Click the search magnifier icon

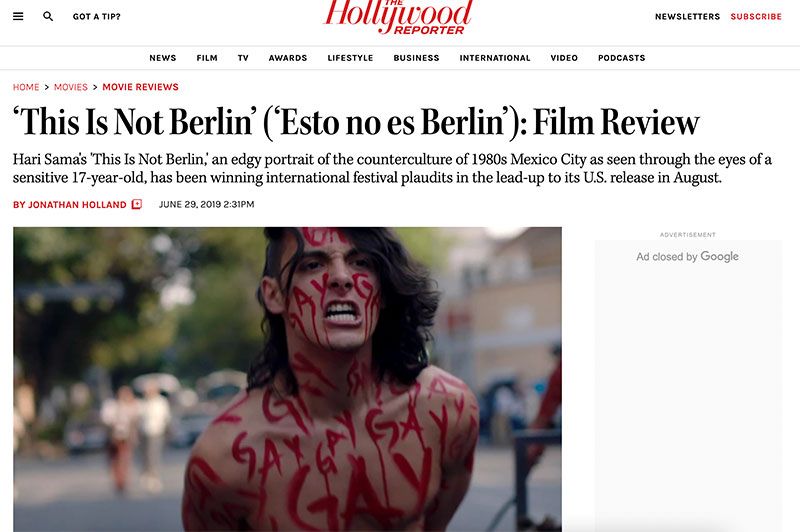(x=48, y=16)
